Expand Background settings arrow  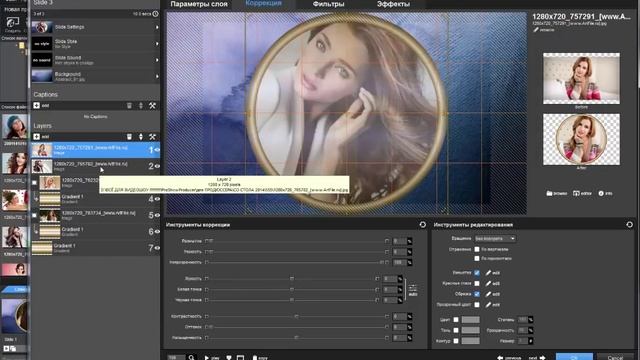(157, 76)
